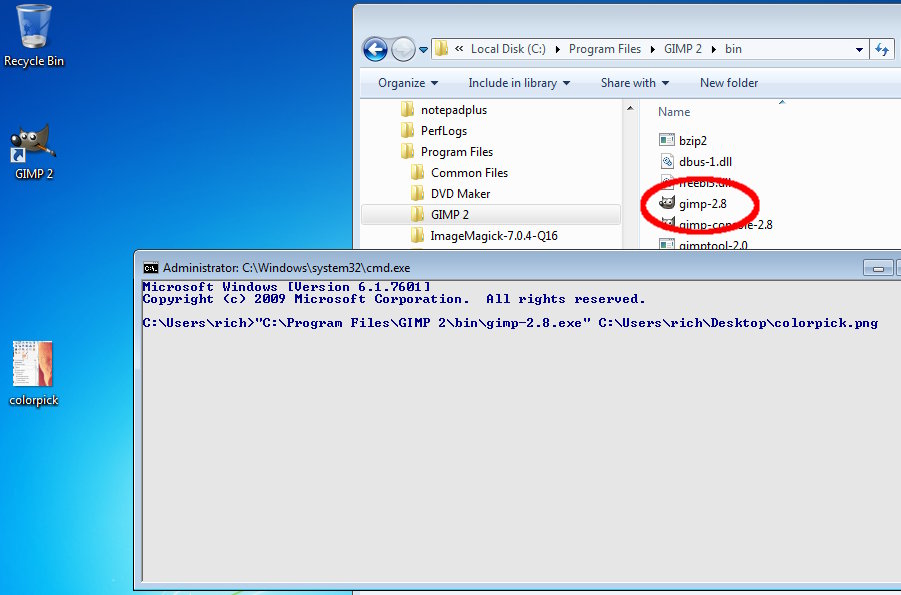Screen dimensions: 901x595
Task: Select the ImageMagick-7.0.4-Q16 folder in tree
Action: 494,236
